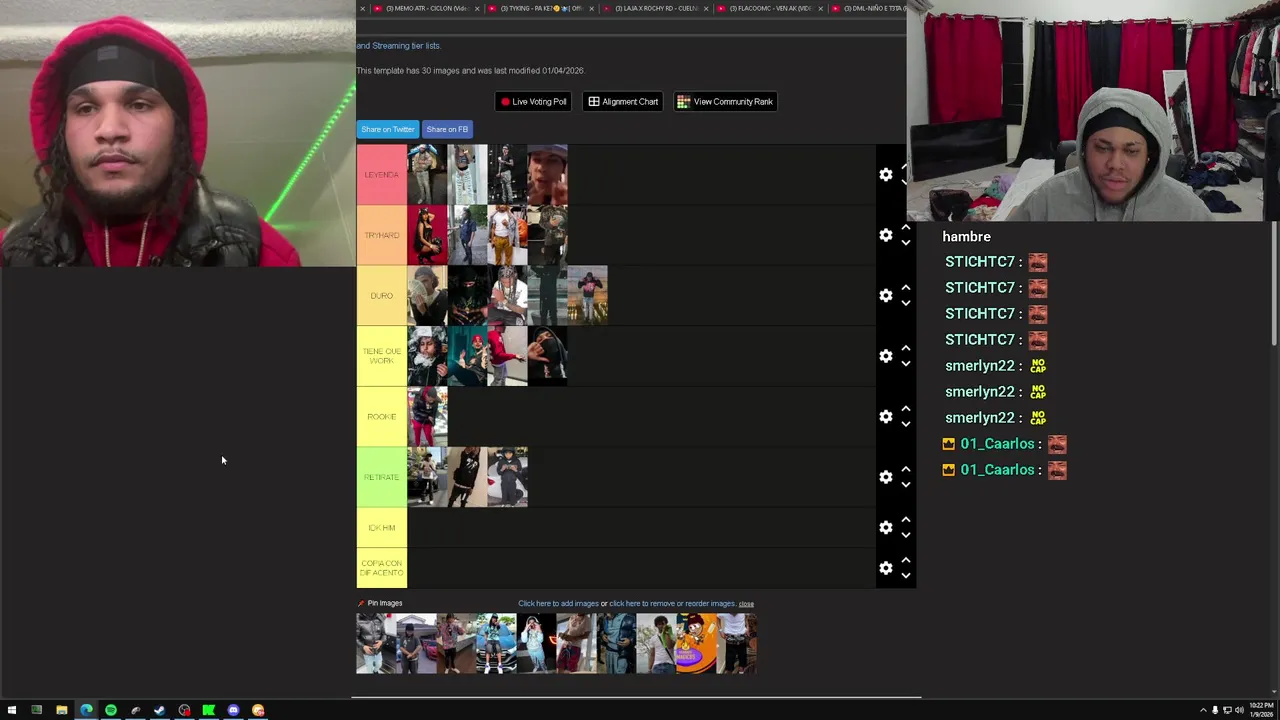Pick orange cartoon character image in pool
This screenshot has height=720, width=1280.
pyautogui.click(x=696, y=643)
